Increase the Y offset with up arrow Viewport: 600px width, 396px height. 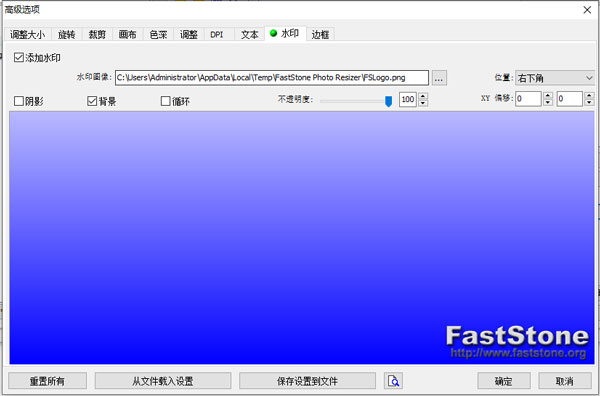coord(589,95)
